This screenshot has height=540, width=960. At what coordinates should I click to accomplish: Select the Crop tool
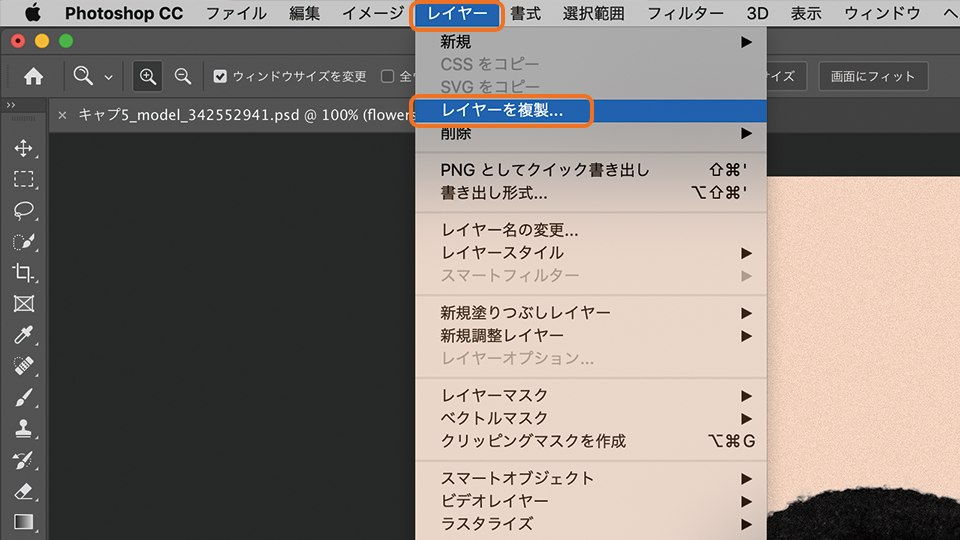click(23, 272)
